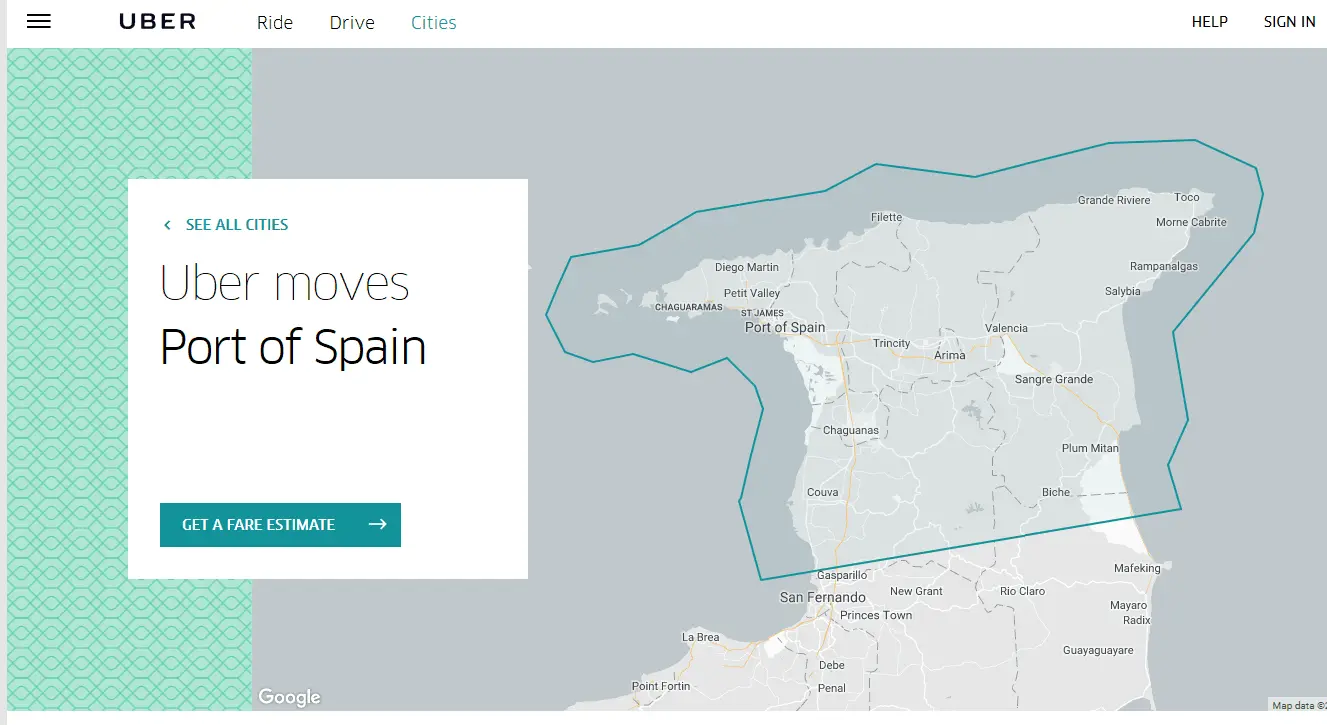Viewport: 1327px width, 725px height.
Task: Click Sangre Grande map label
Action: click(1054, 380)
